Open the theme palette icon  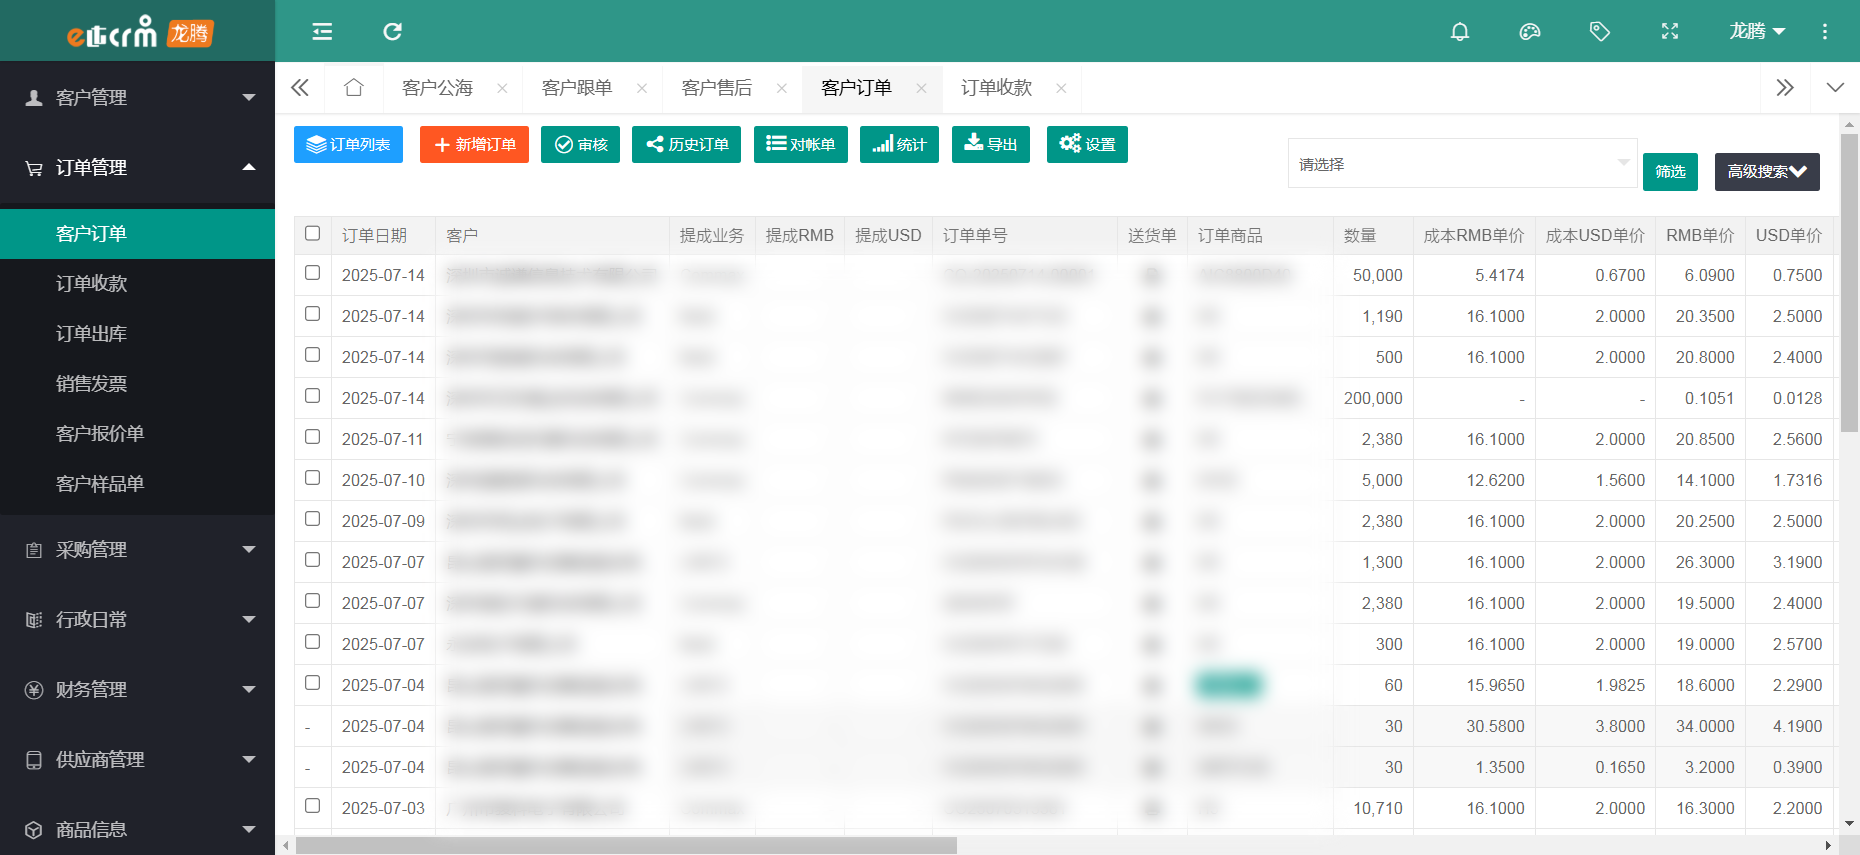click(1529, 32)
